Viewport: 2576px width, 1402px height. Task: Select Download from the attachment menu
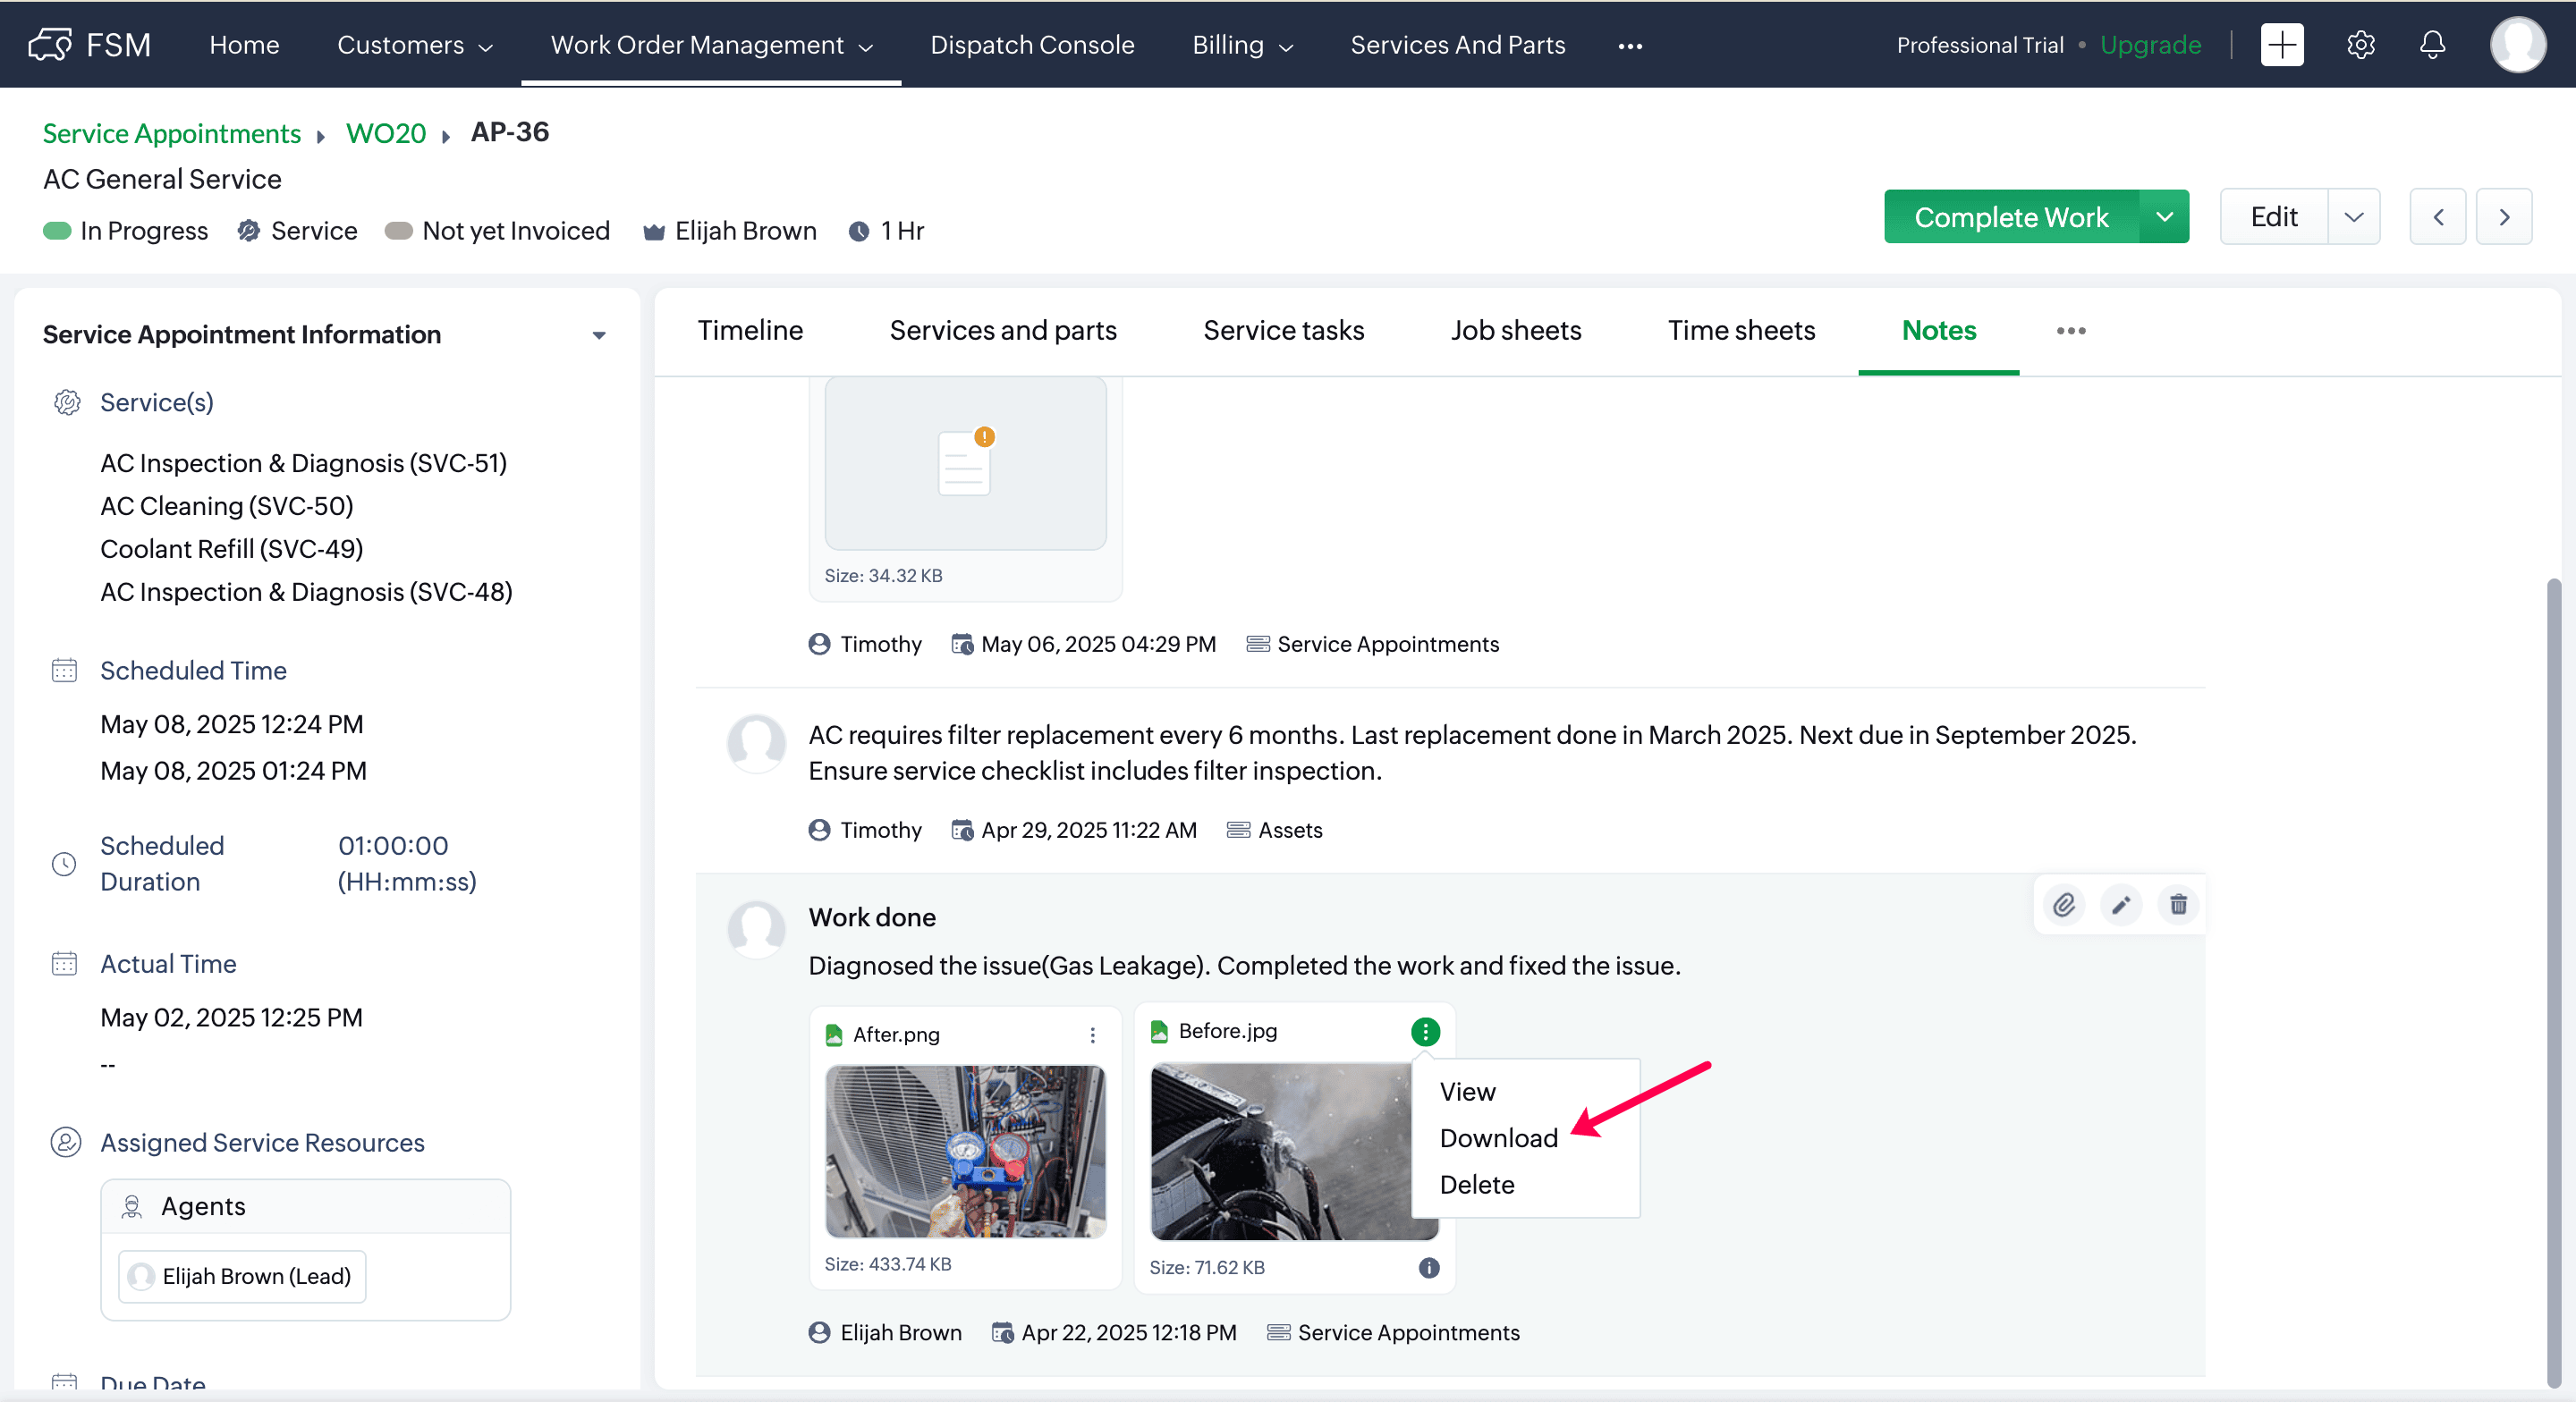pos(1498,1138)
